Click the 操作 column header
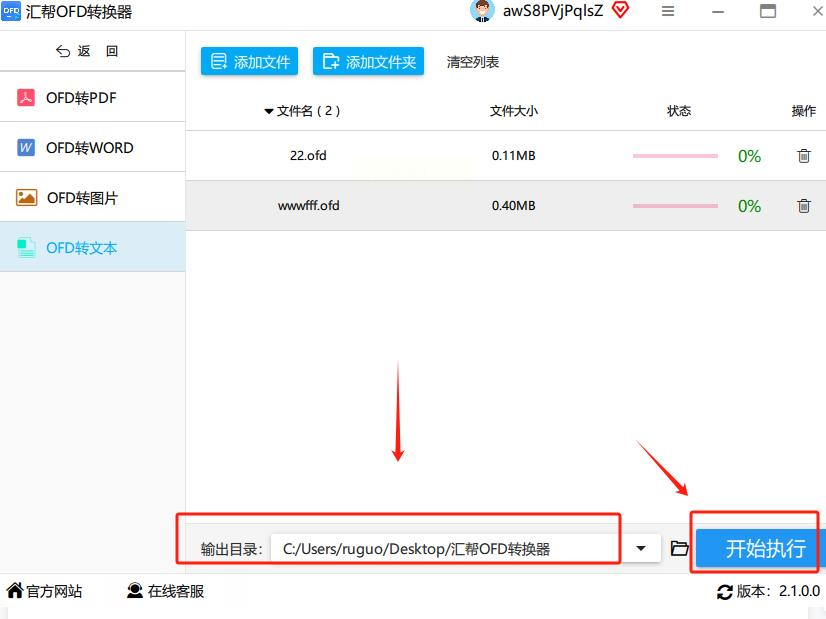The width and height of the screenshot is (826, 619). click(803, 111)
